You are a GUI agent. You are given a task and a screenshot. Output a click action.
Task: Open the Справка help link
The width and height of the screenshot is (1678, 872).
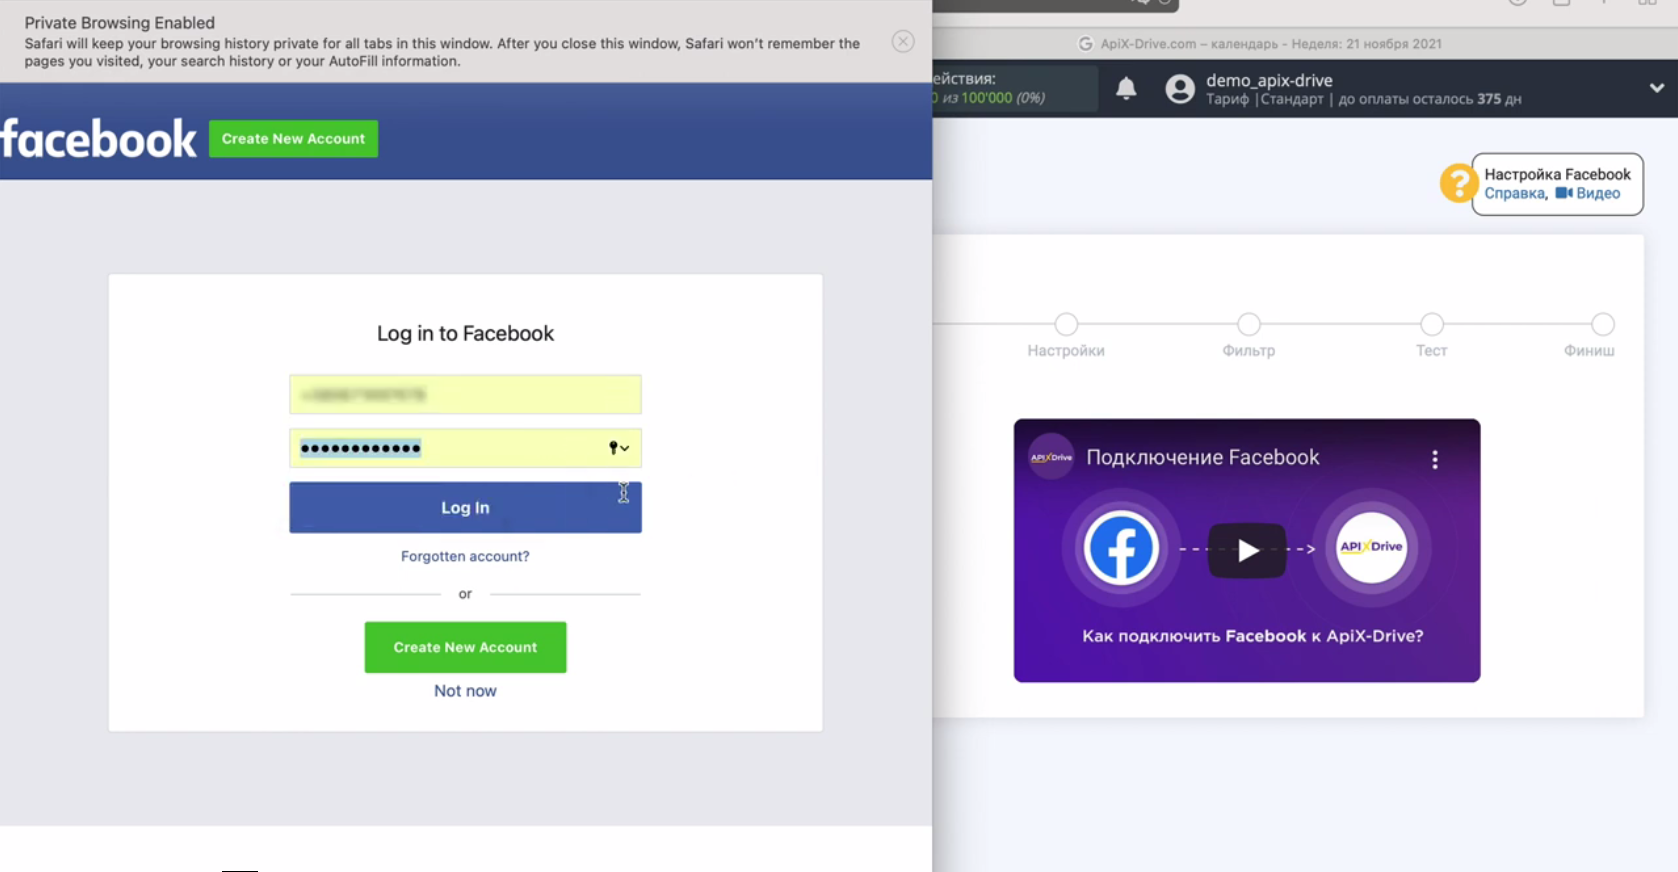(1515, 194)
